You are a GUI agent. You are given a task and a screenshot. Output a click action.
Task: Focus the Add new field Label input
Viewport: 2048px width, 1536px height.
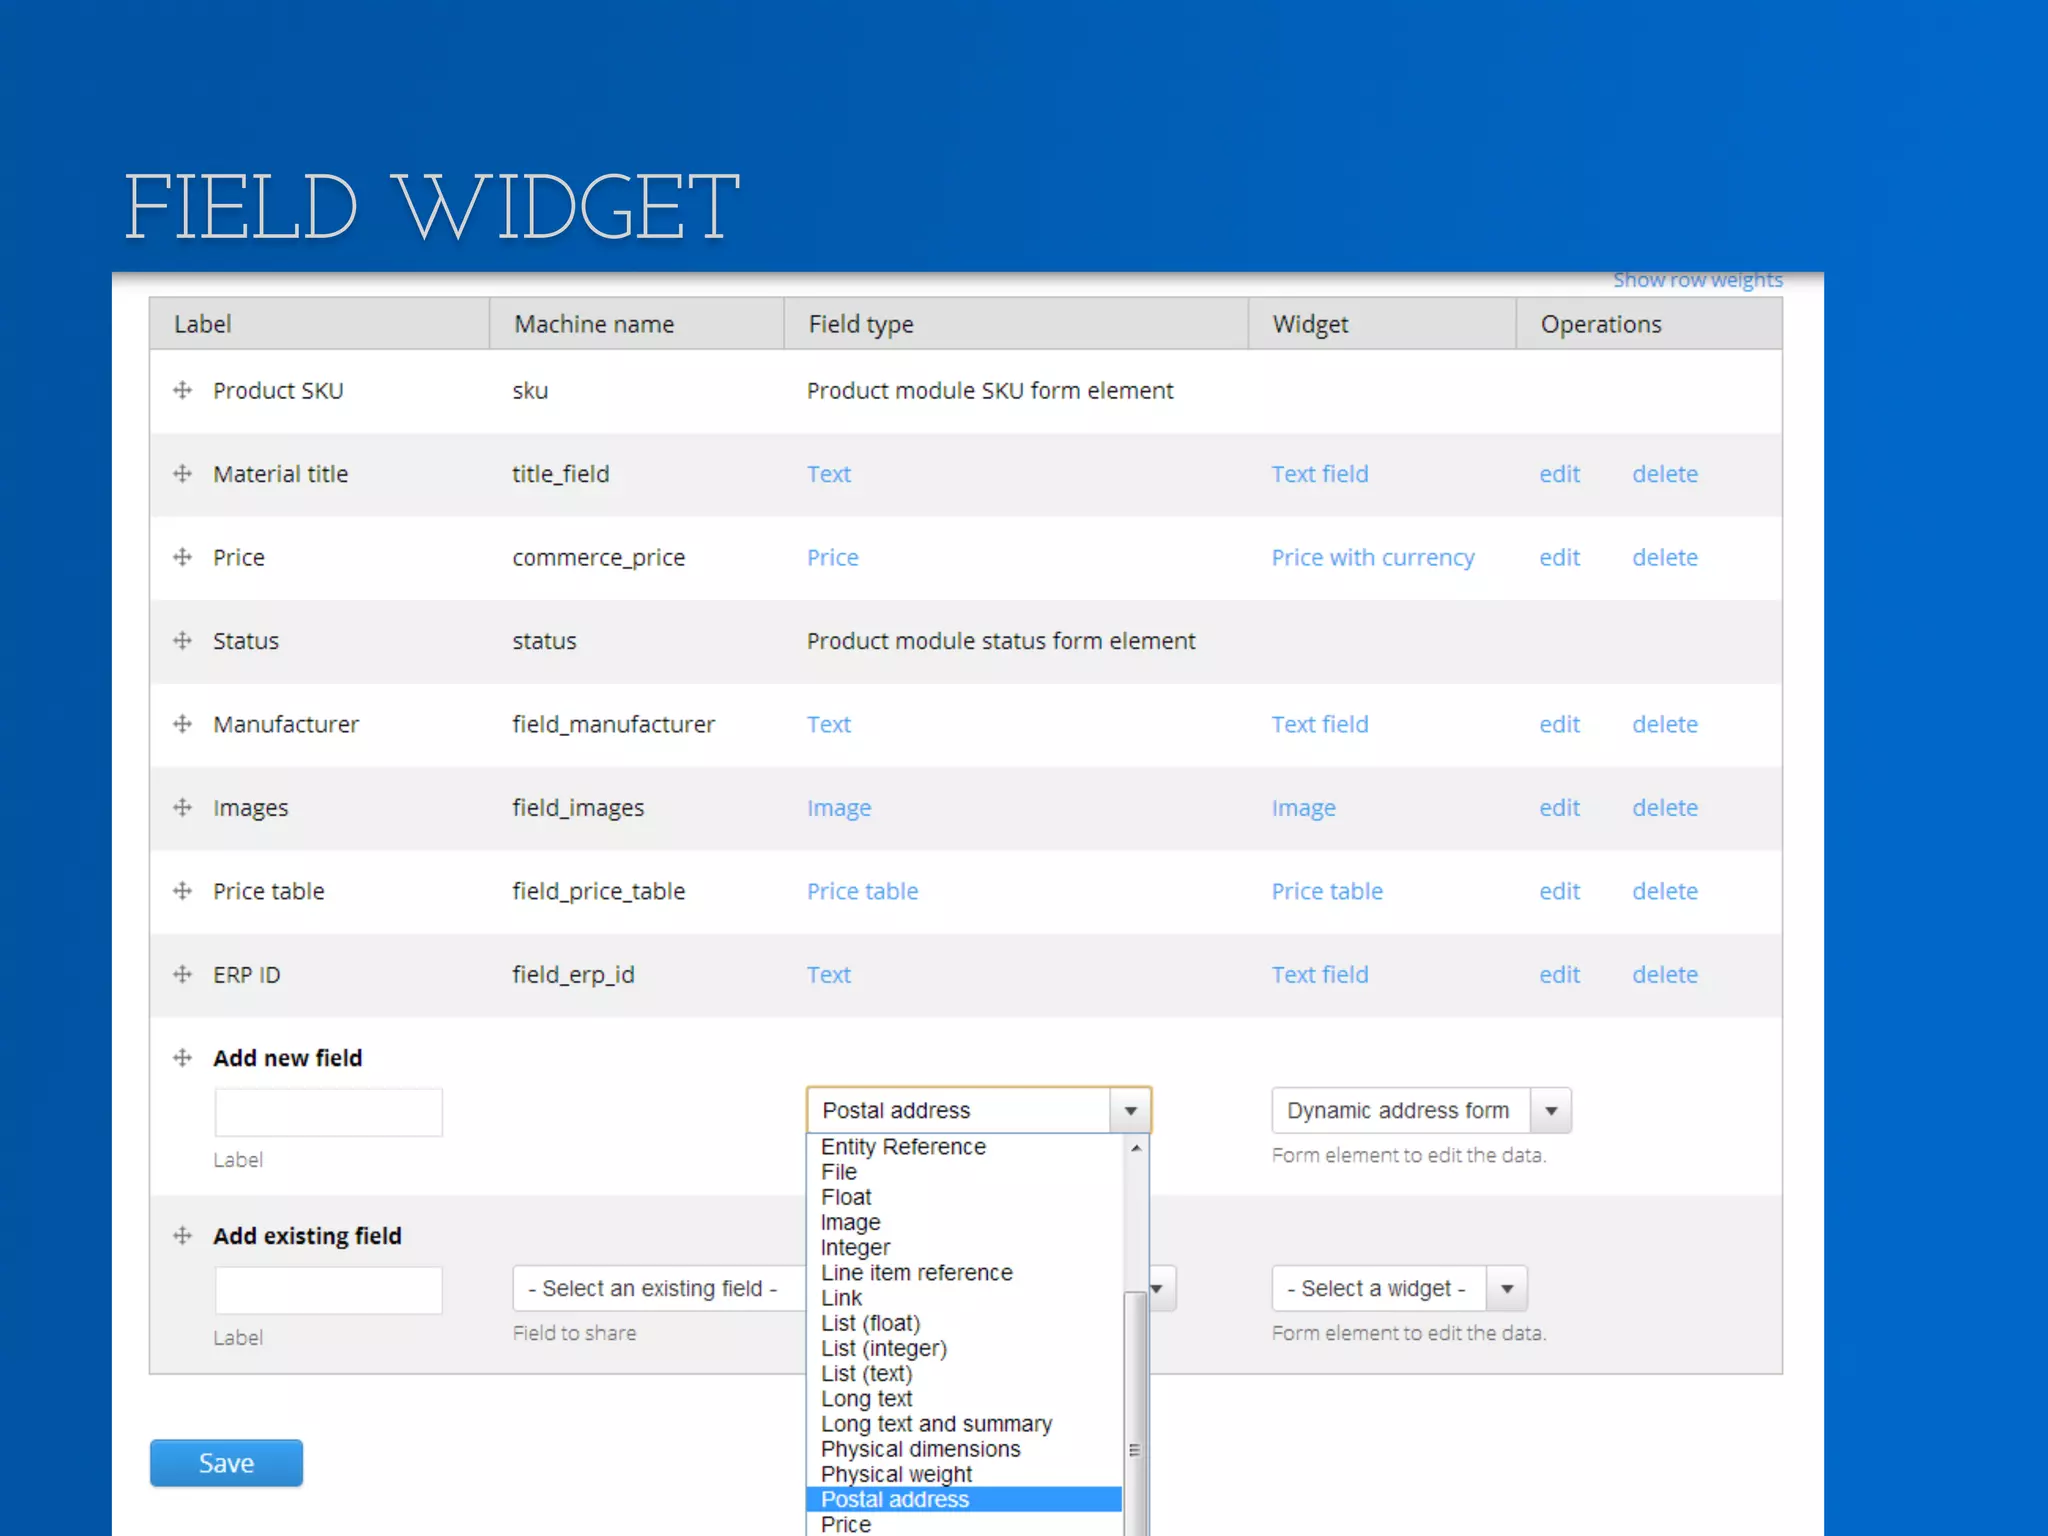click(x=328, y=1112)
